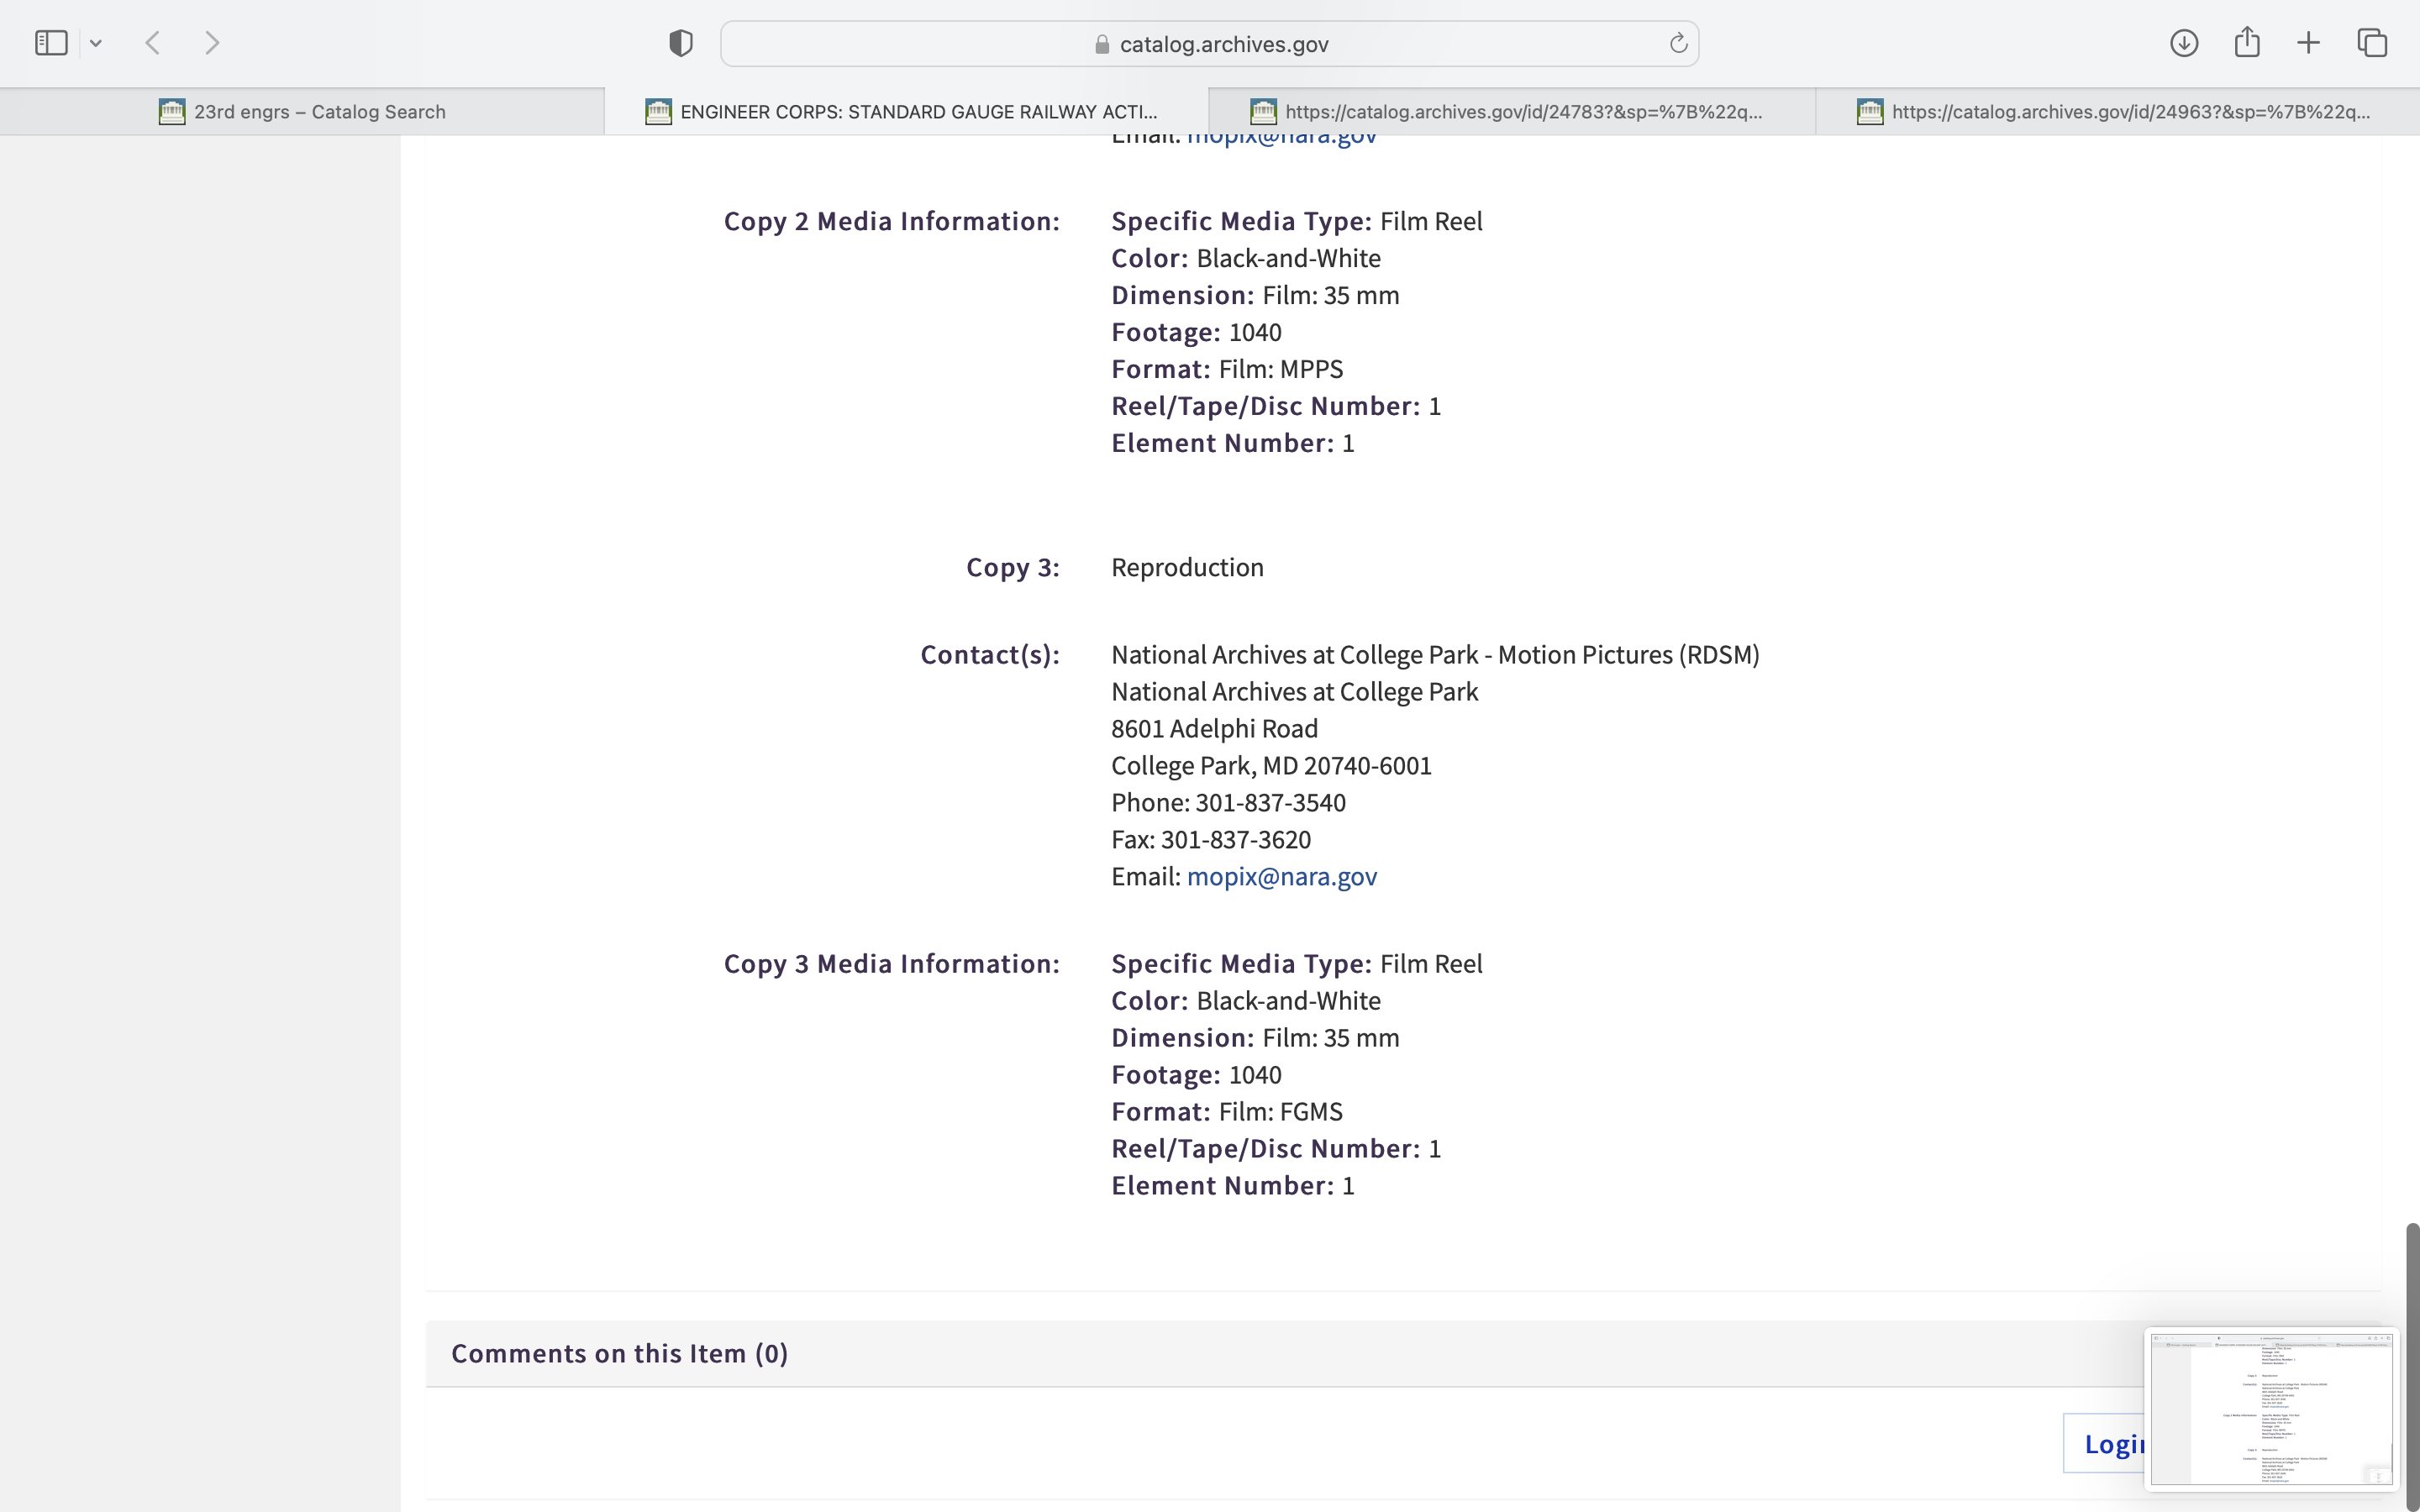This screenshot has height=1512, width=2420.
Task: Click the page vertical scrollbar thumb
Action: point(2411,1360)
